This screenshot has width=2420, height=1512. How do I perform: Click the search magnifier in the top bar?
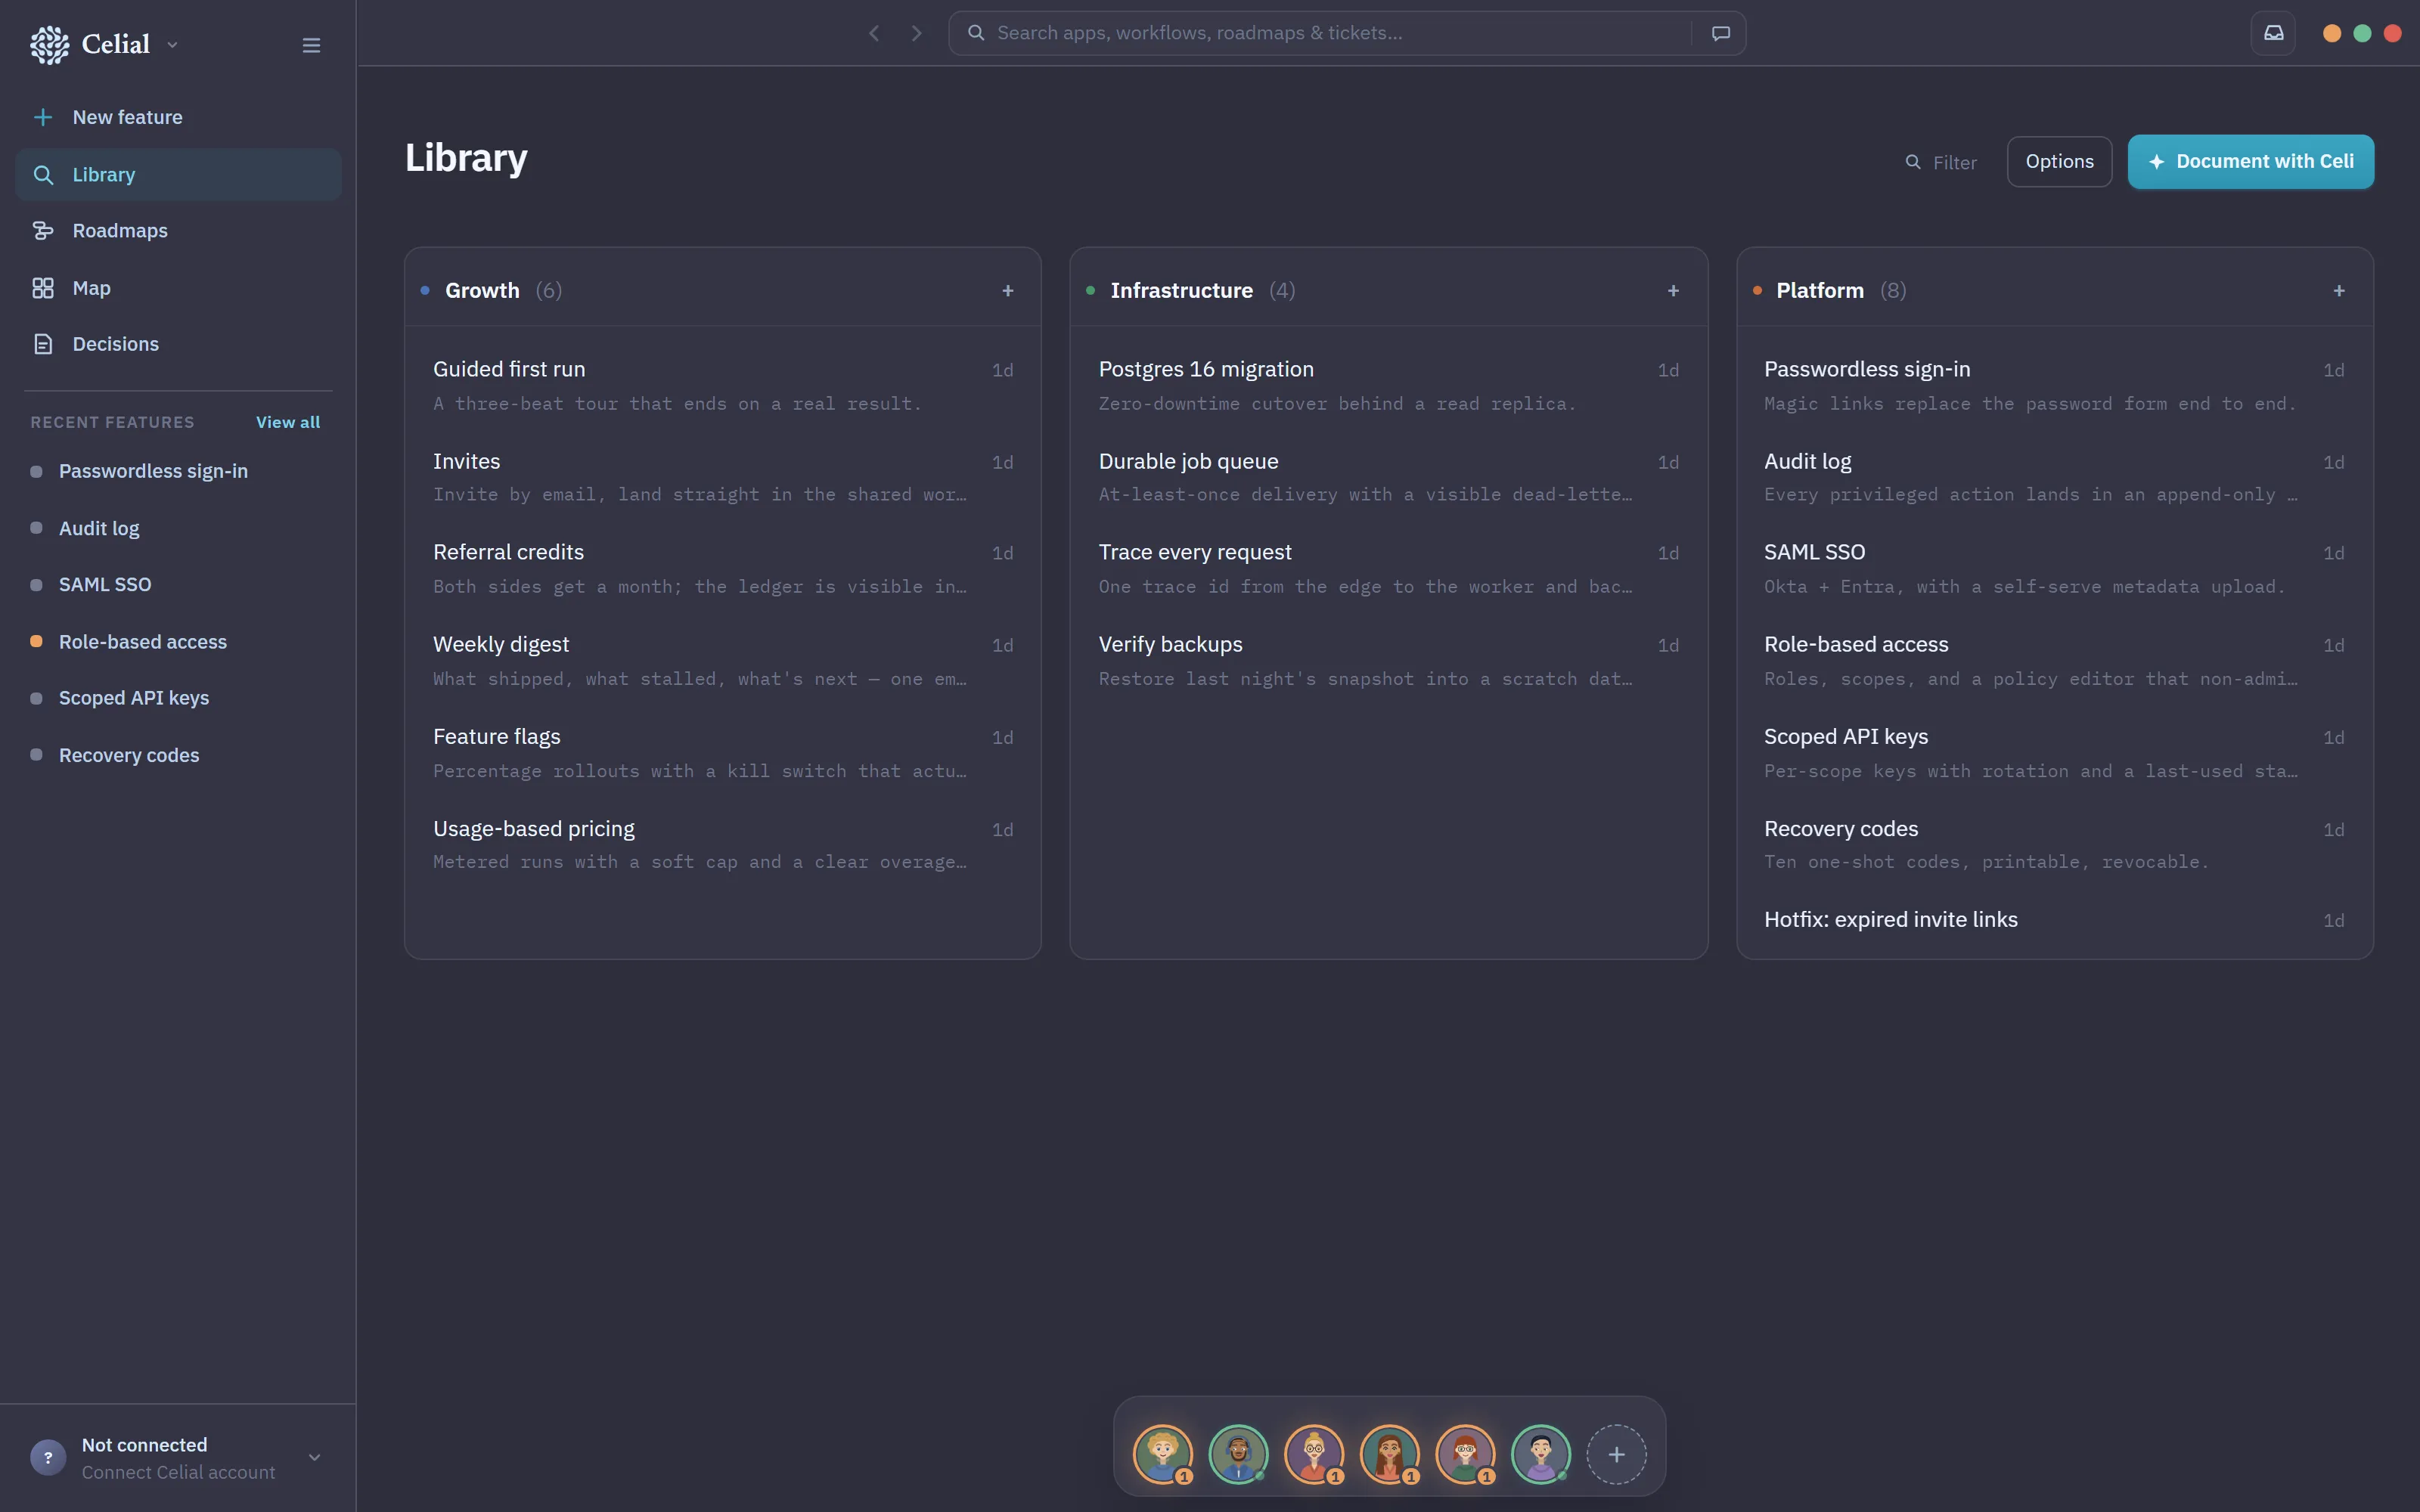[976, 33]
